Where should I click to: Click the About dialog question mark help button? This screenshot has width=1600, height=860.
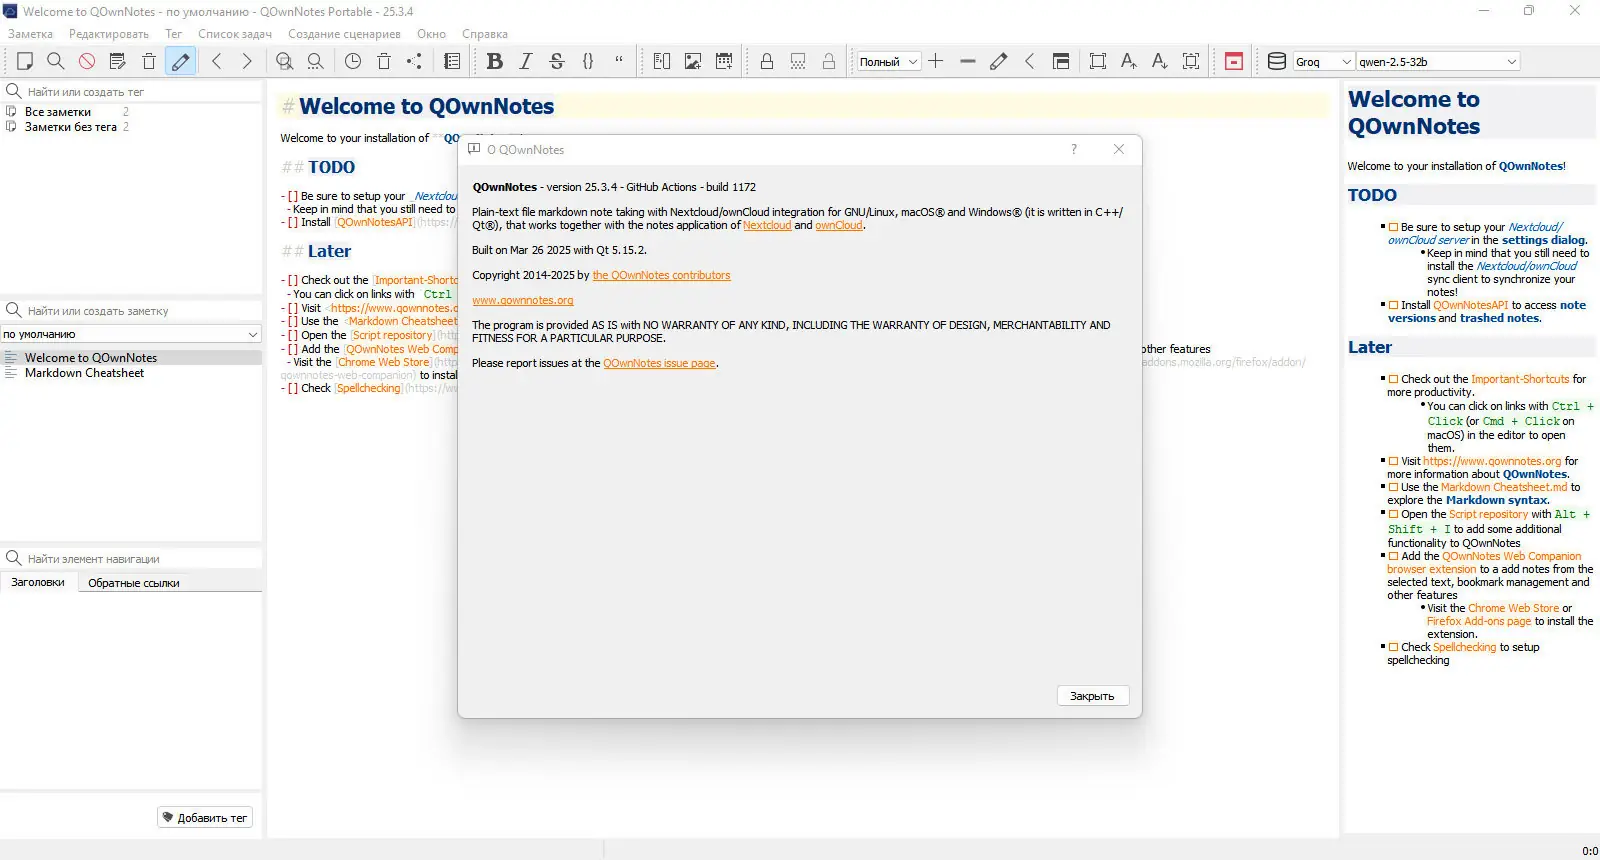(1074, 149)
